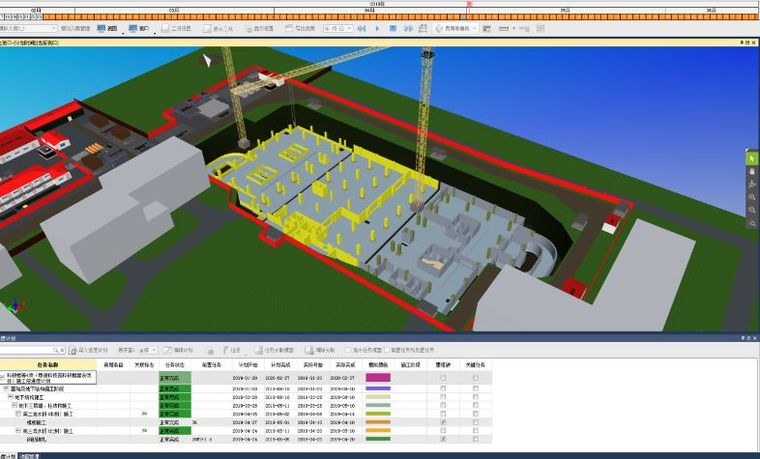Viewport: 760px width, 459px height.
Task: Uncheck 里程碑 checkbox in dark green swatch row
Action: tap(443, 439)
